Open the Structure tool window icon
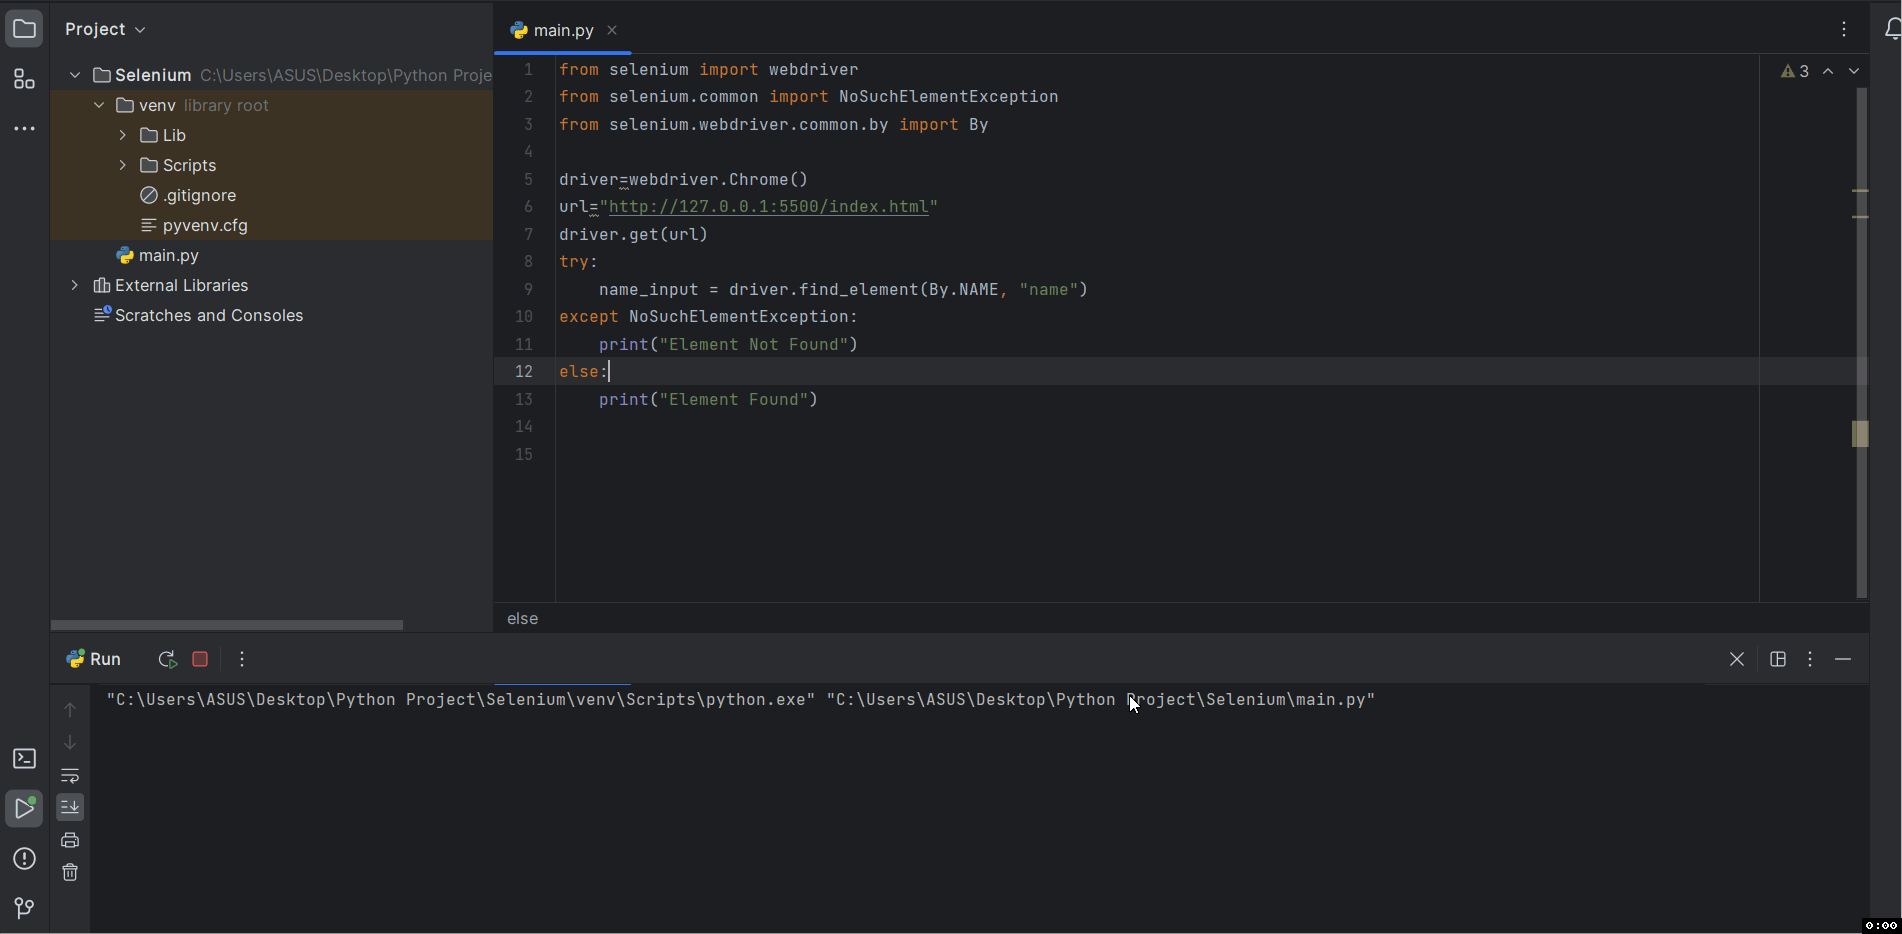 tap(24, 80)
